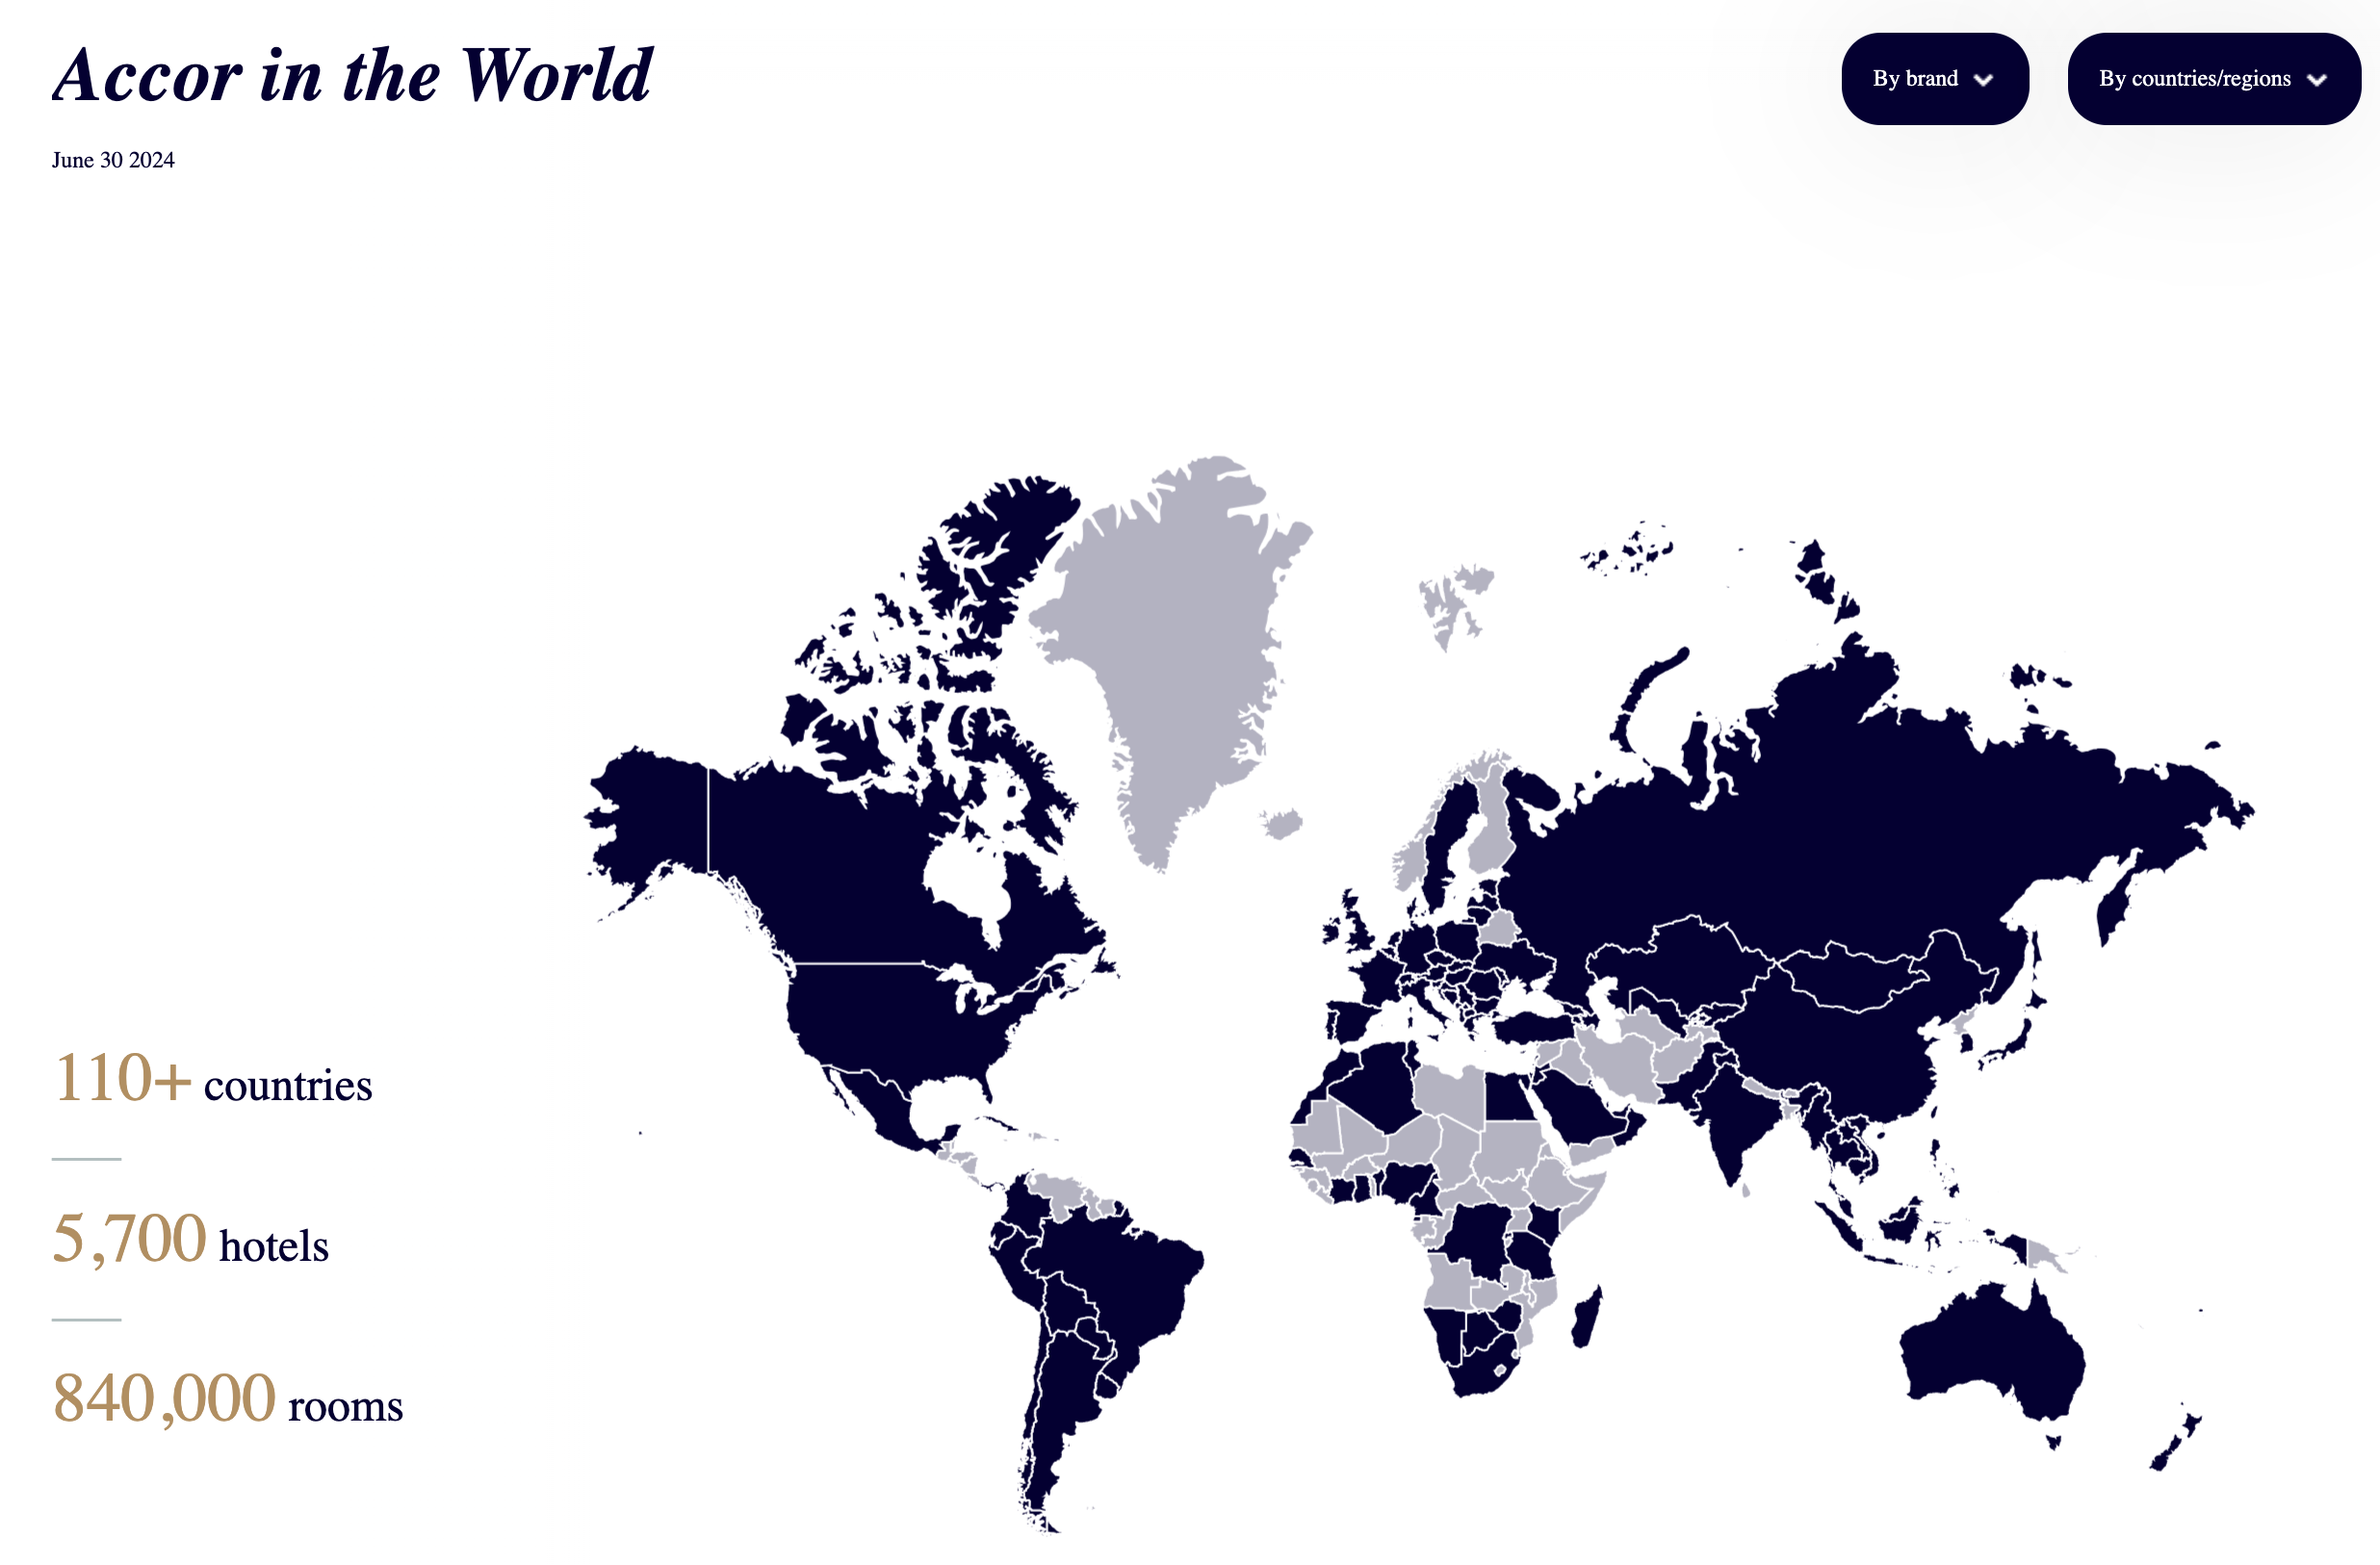Click the June 30 2024 date text

click(x=113, y=160)
